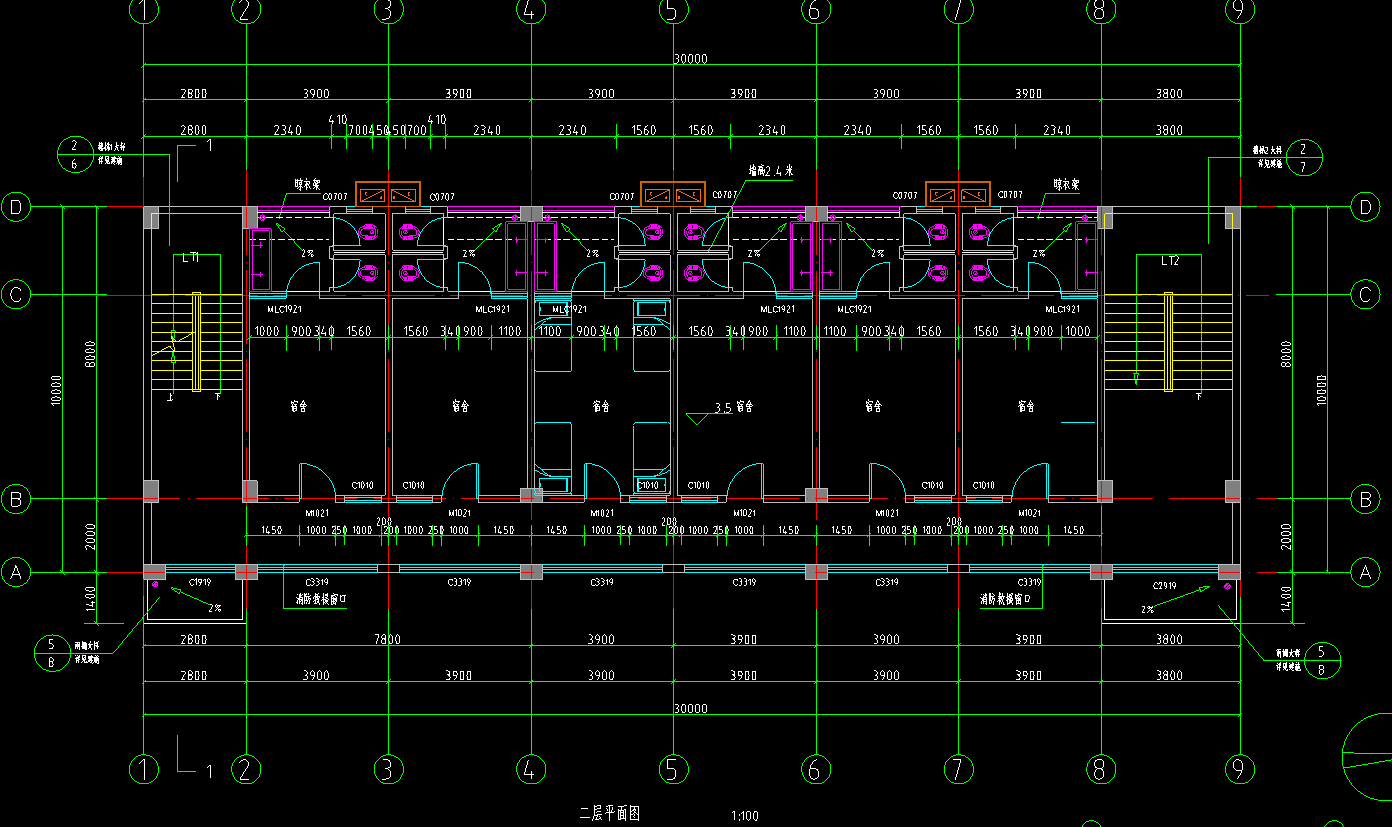This screenshot has height=827, width=1392.
Task: Click the yellow LT2 stair handrail
Action: (1168, 342)
